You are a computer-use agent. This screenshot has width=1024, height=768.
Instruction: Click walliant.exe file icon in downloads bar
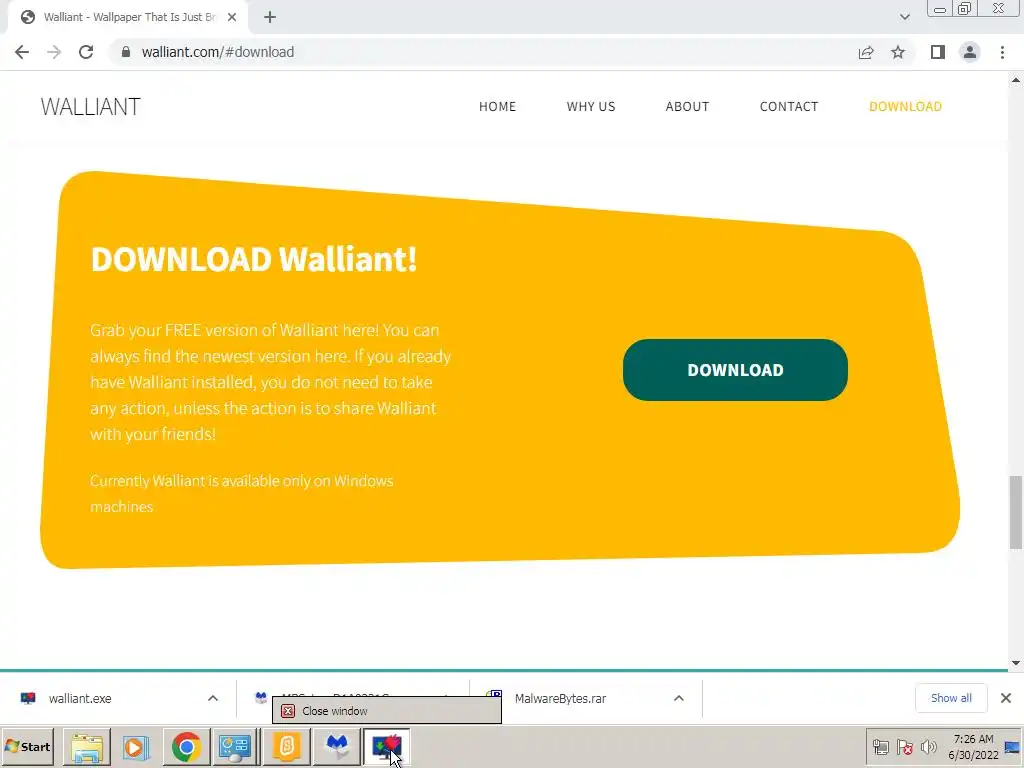pyautogui.click(x=28, y=698)
